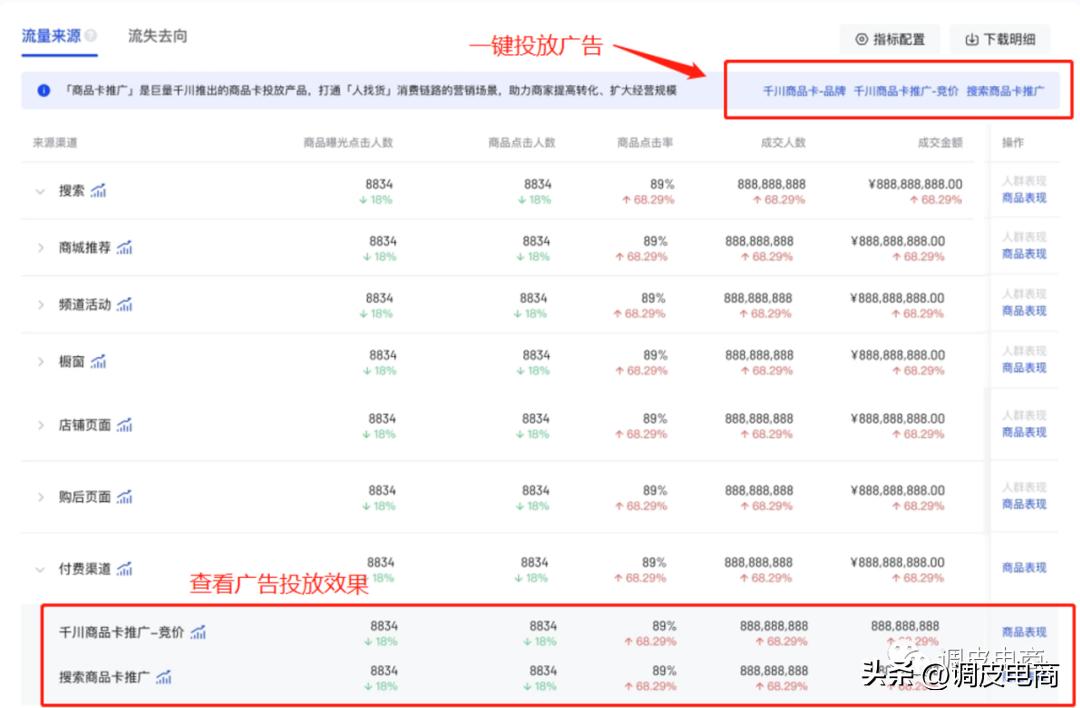Select the 购后页面 channel name

coord(85,497)
